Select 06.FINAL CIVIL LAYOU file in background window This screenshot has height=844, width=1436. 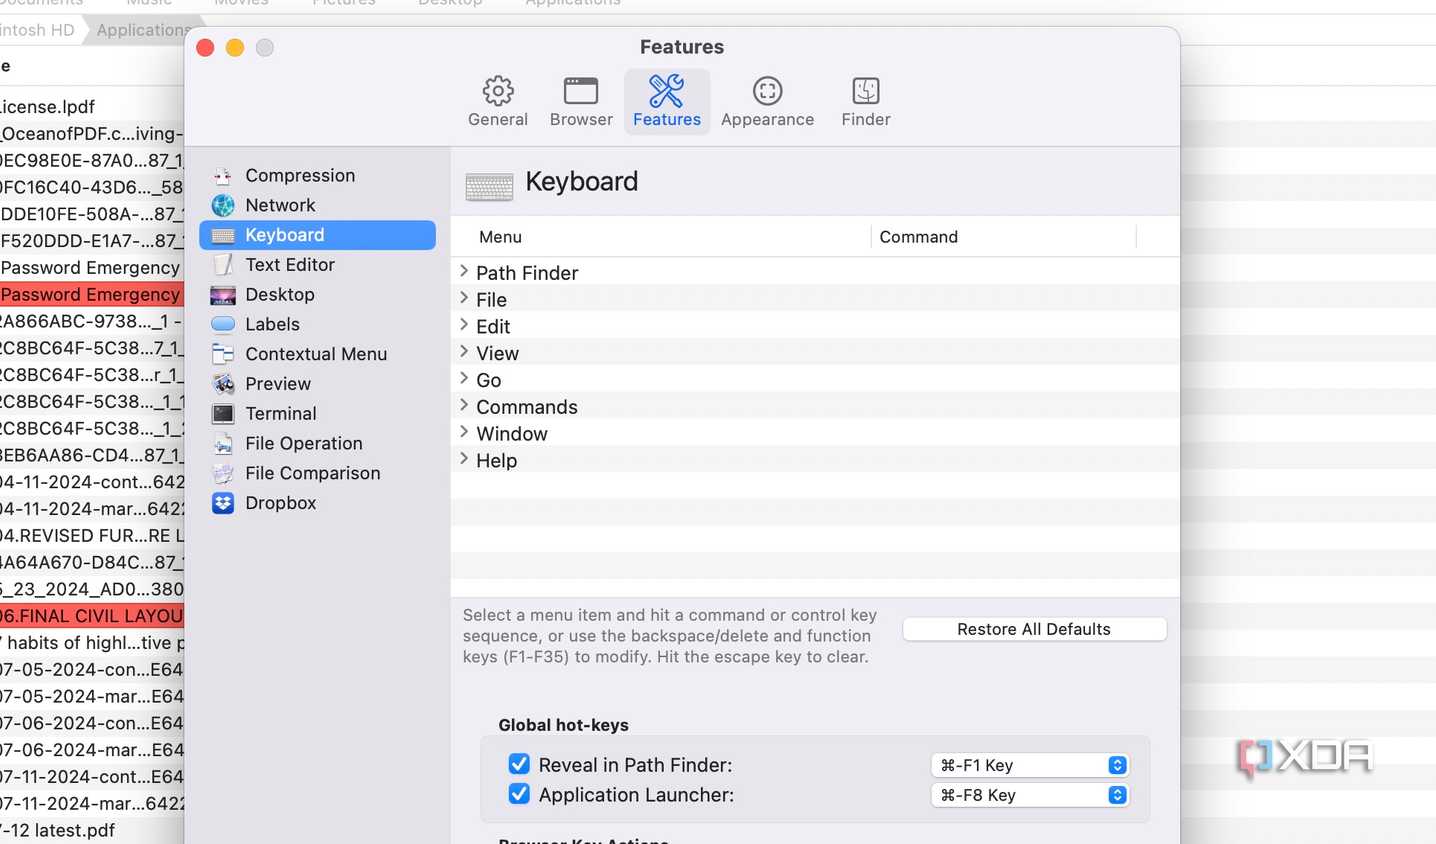coord(91,616)
